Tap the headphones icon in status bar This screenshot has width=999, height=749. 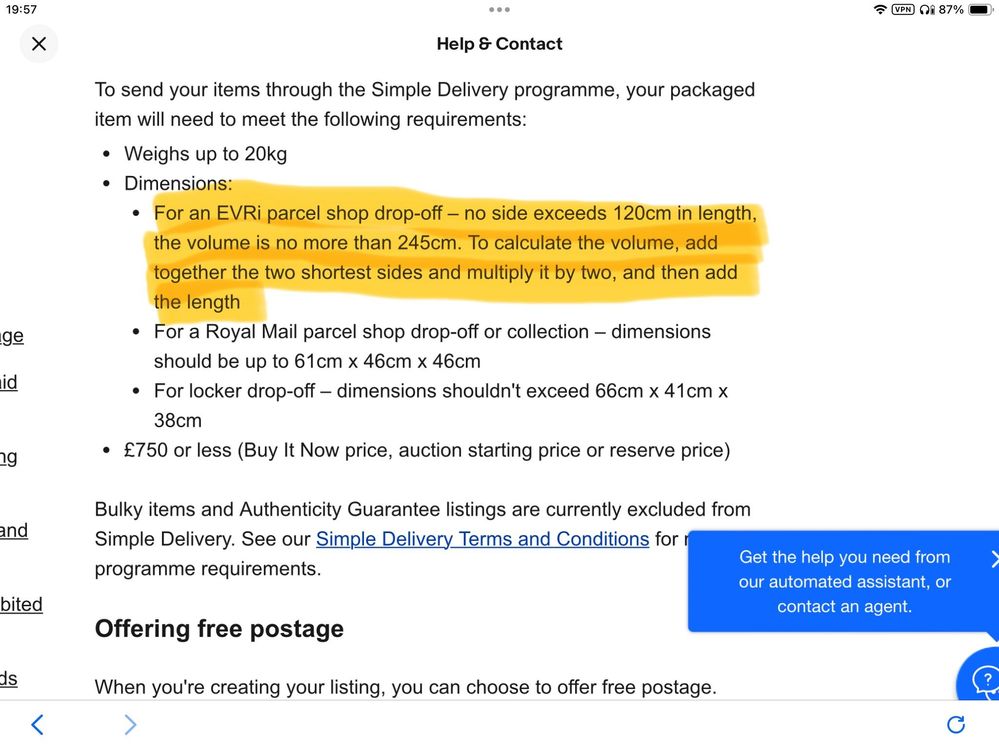[x=927, y=10]
